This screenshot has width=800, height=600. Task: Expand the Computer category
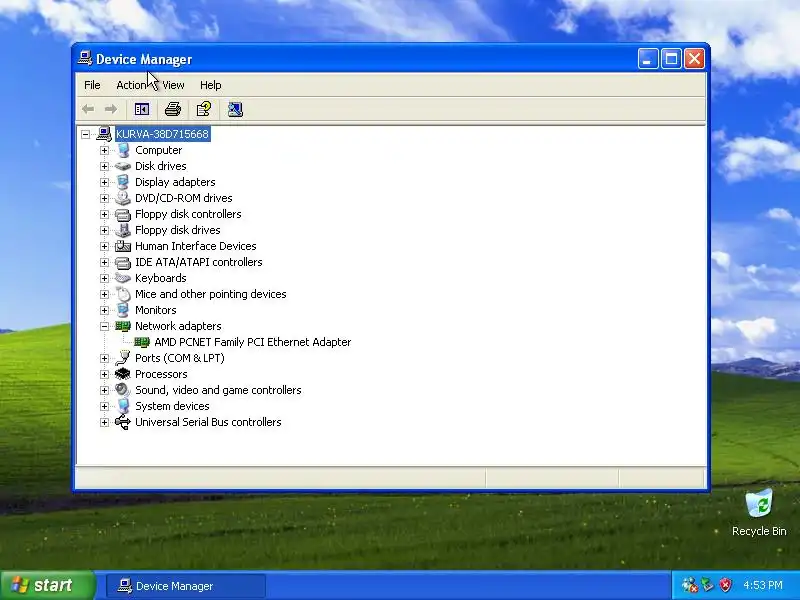105,150
